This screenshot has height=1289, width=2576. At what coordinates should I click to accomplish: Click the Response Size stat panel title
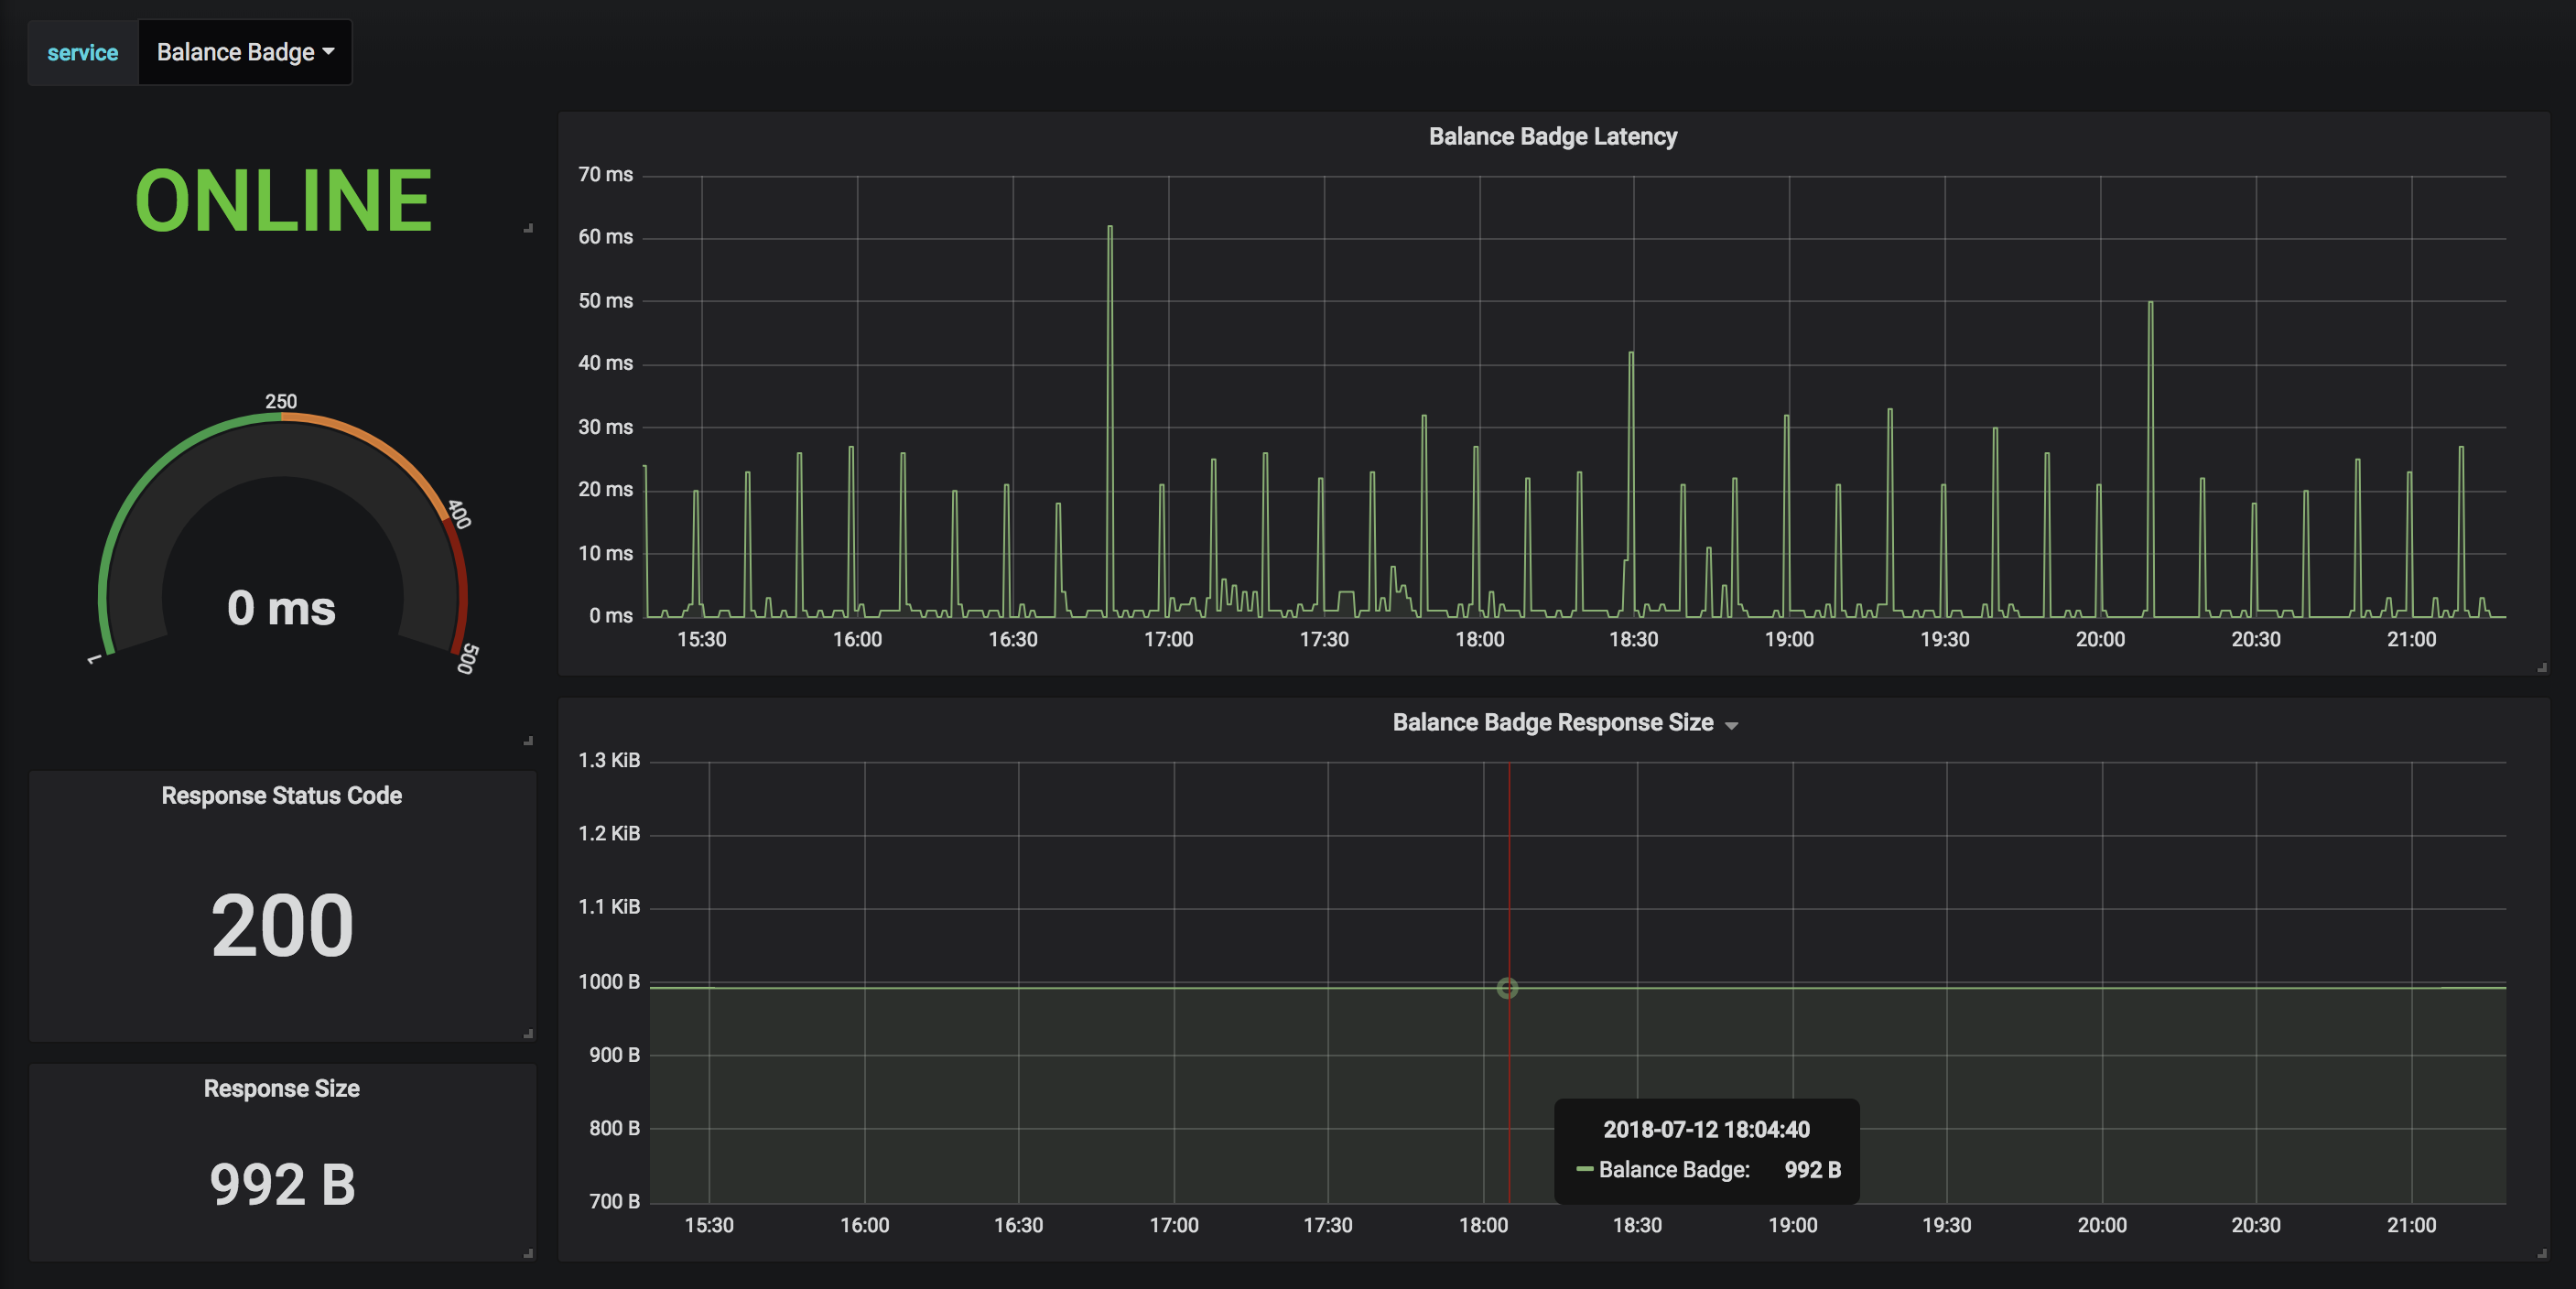(281, 1088)
